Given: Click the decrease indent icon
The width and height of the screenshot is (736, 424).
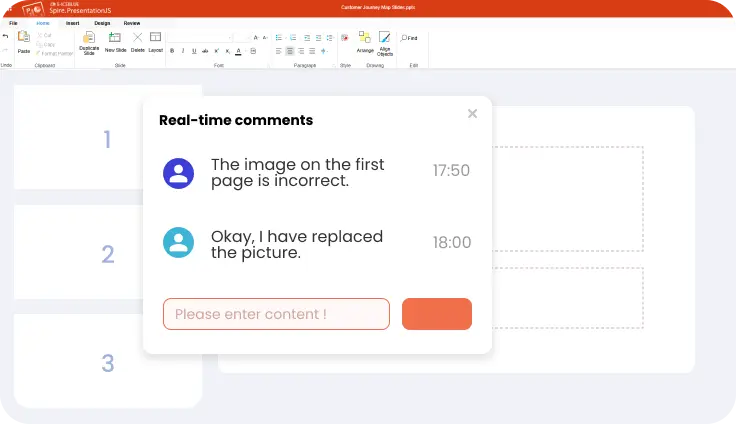Looking at the screenshot, I should click(307, 38).
